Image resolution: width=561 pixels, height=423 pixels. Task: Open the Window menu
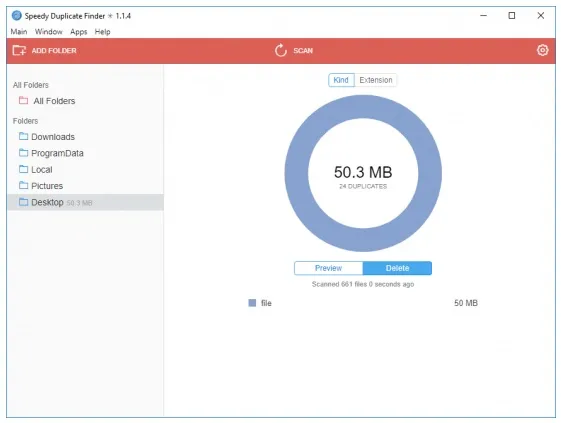coord(49,31)
